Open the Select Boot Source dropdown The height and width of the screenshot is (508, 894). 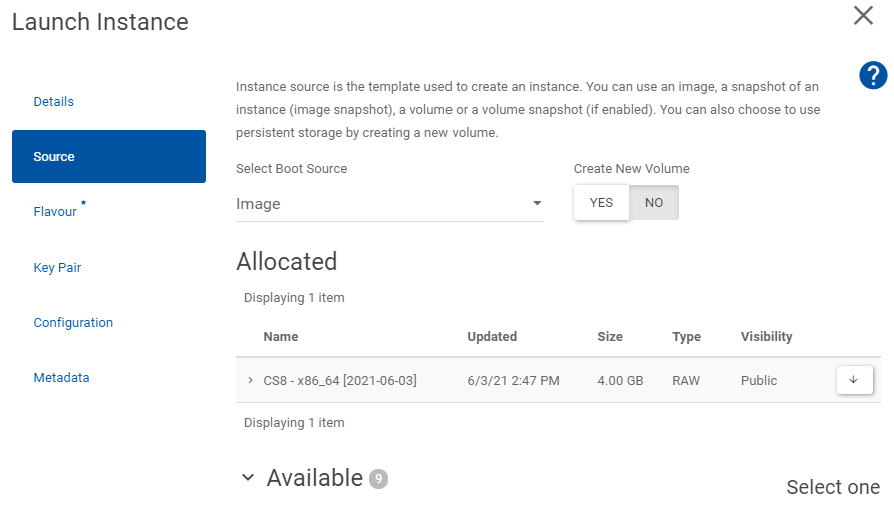point(389,204)
